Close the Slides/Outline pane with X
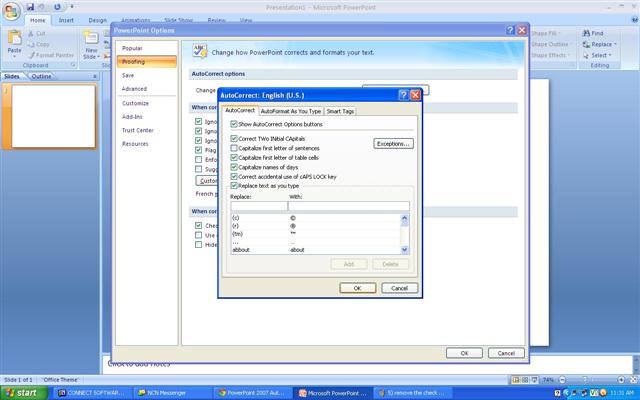The width and height of the screenshot is (640, 400). pyautogui.click(x=95, y=76)
